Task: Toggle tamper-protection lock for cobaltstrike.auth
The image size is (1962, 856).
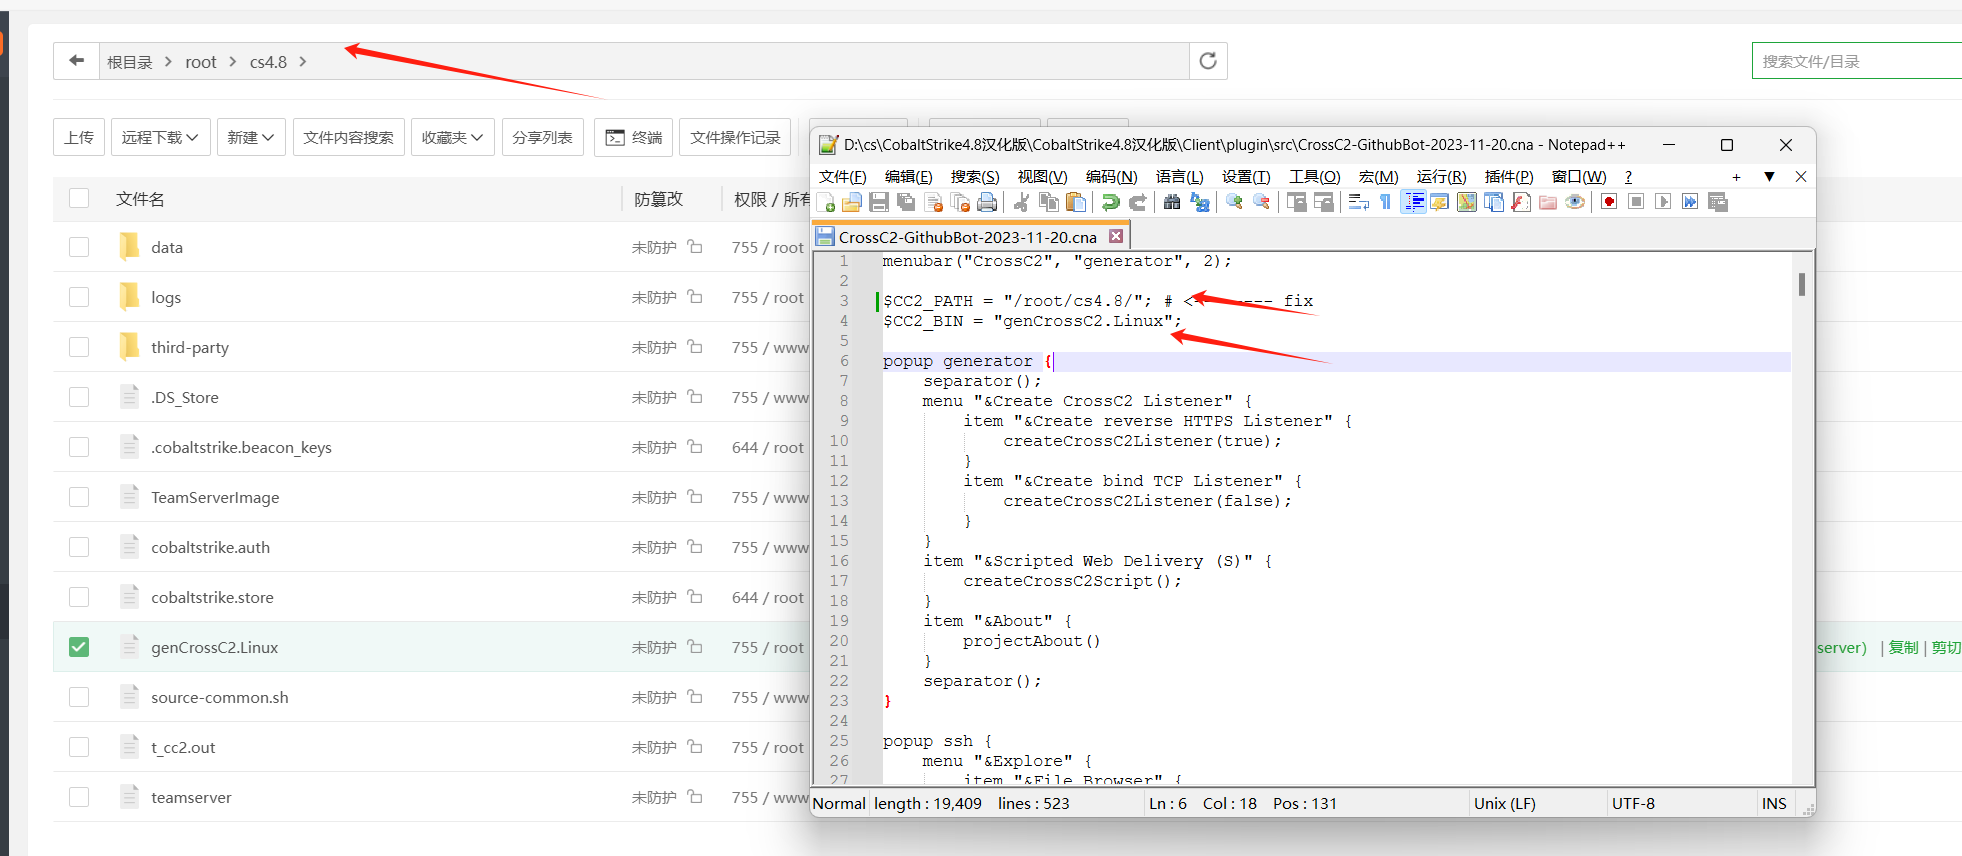Action: click(x=695, y=547)
